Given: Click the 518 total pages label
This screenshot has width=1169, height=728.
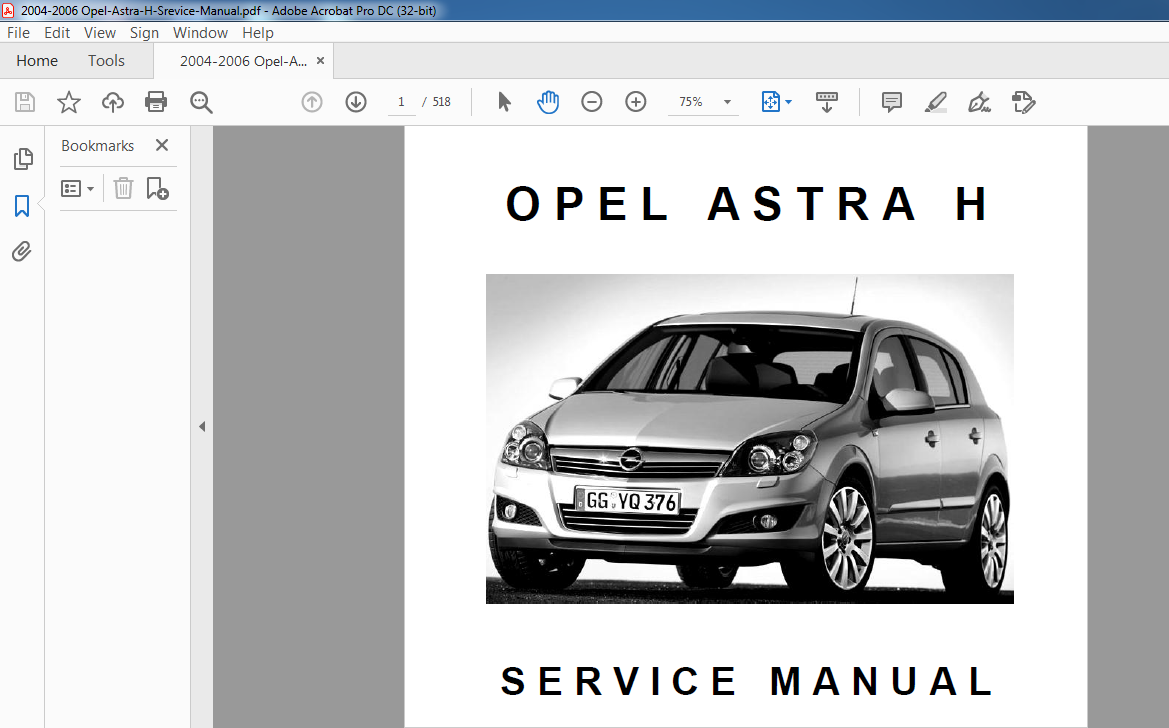Looking at the screenshot, I should (x=441, y=102).
